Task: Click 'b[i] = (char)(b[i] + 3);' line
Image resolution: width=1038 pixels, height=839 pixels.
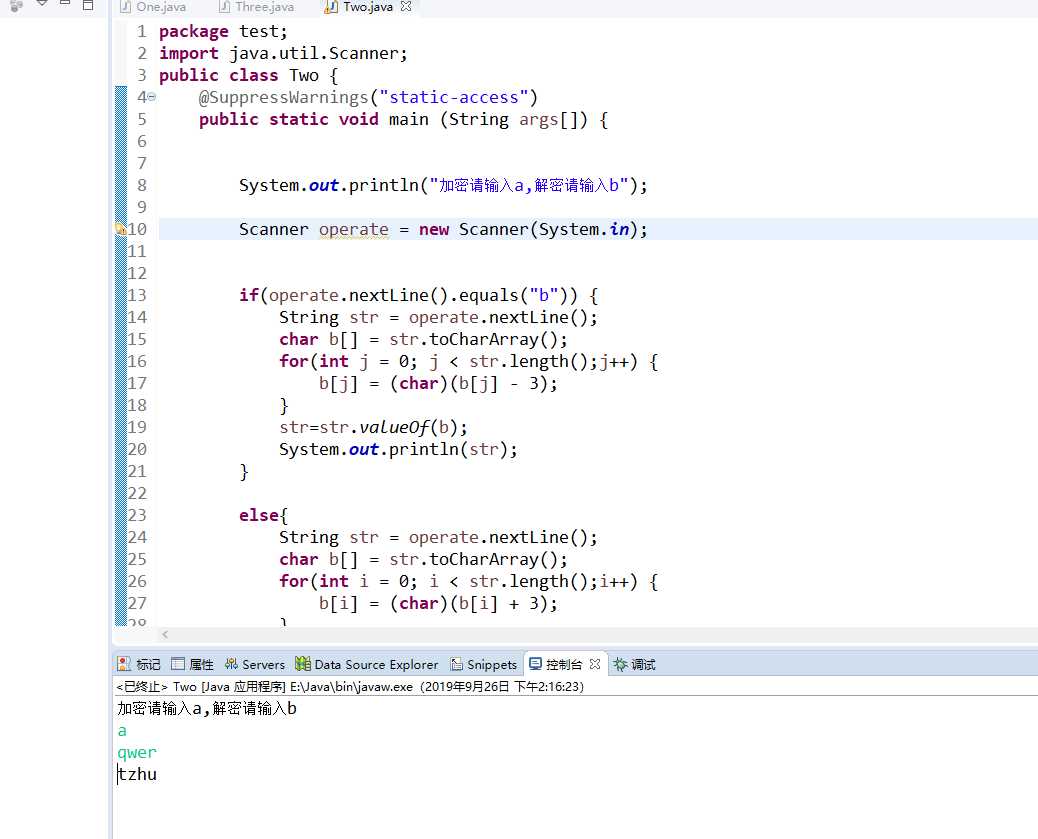Action: (438, 603)
